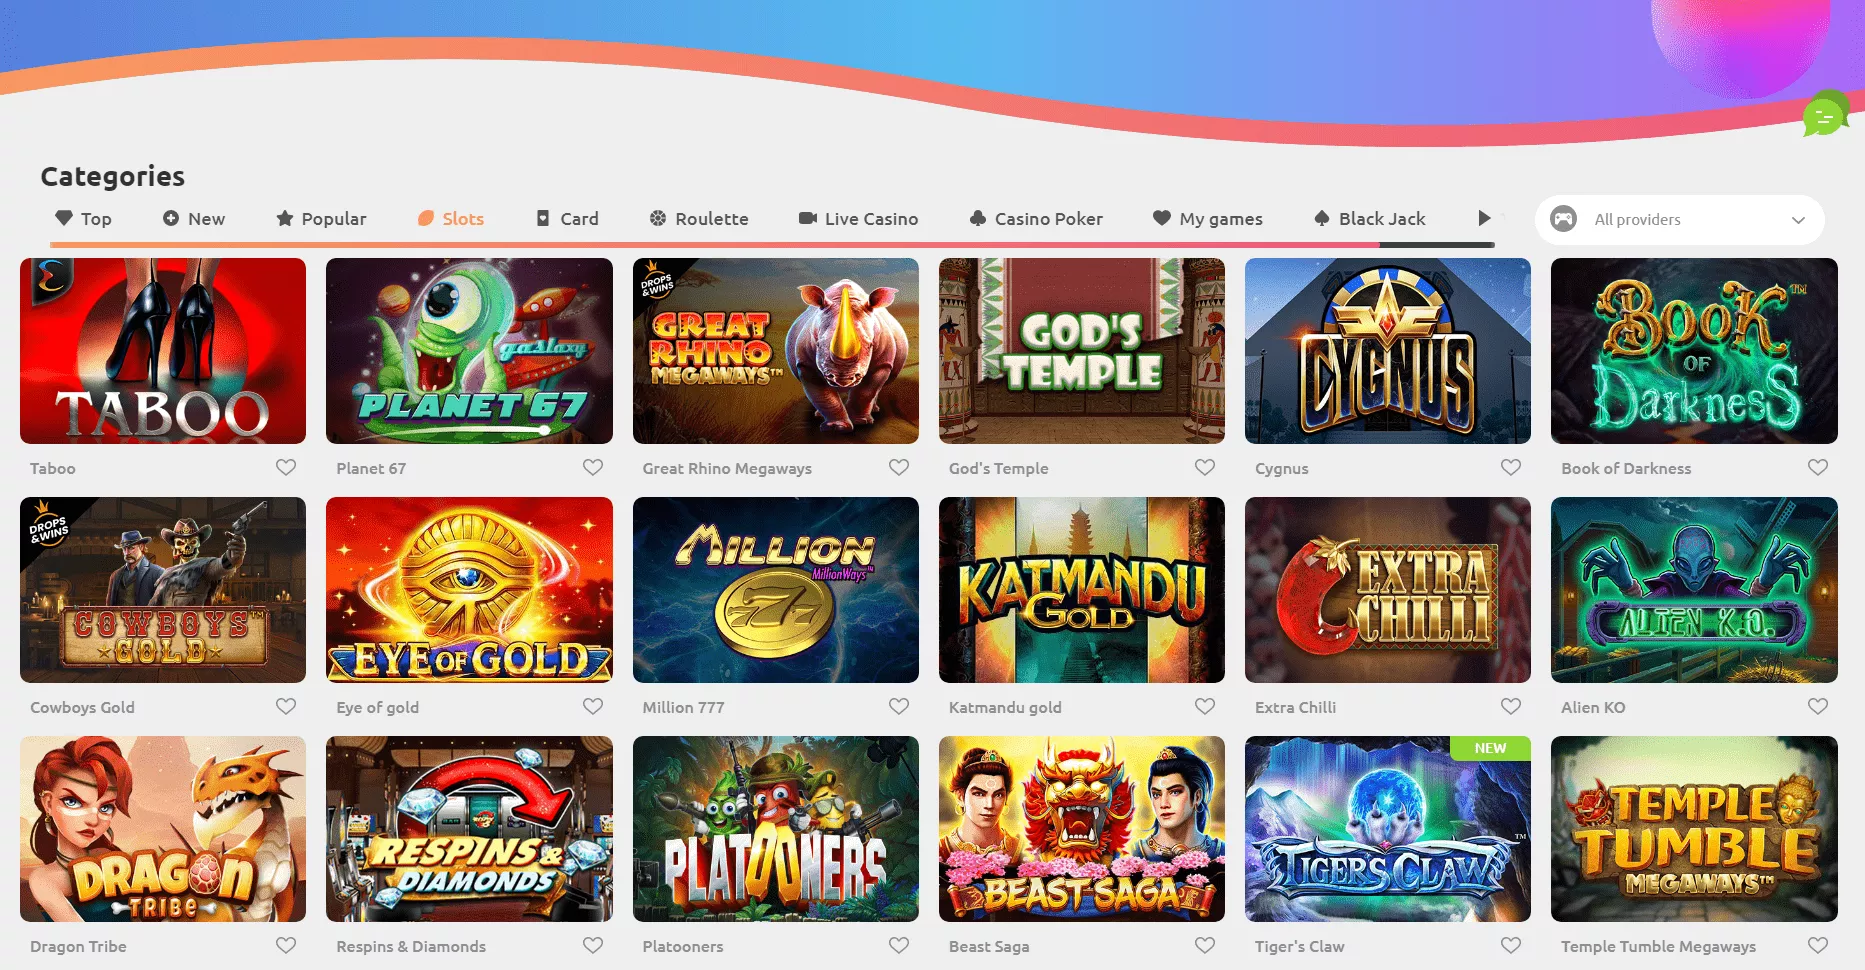Image resolution: width=1865 pixels, height=970 pixels.
Task: Open the Book of Darkness title link
Action: point(1626,468)
